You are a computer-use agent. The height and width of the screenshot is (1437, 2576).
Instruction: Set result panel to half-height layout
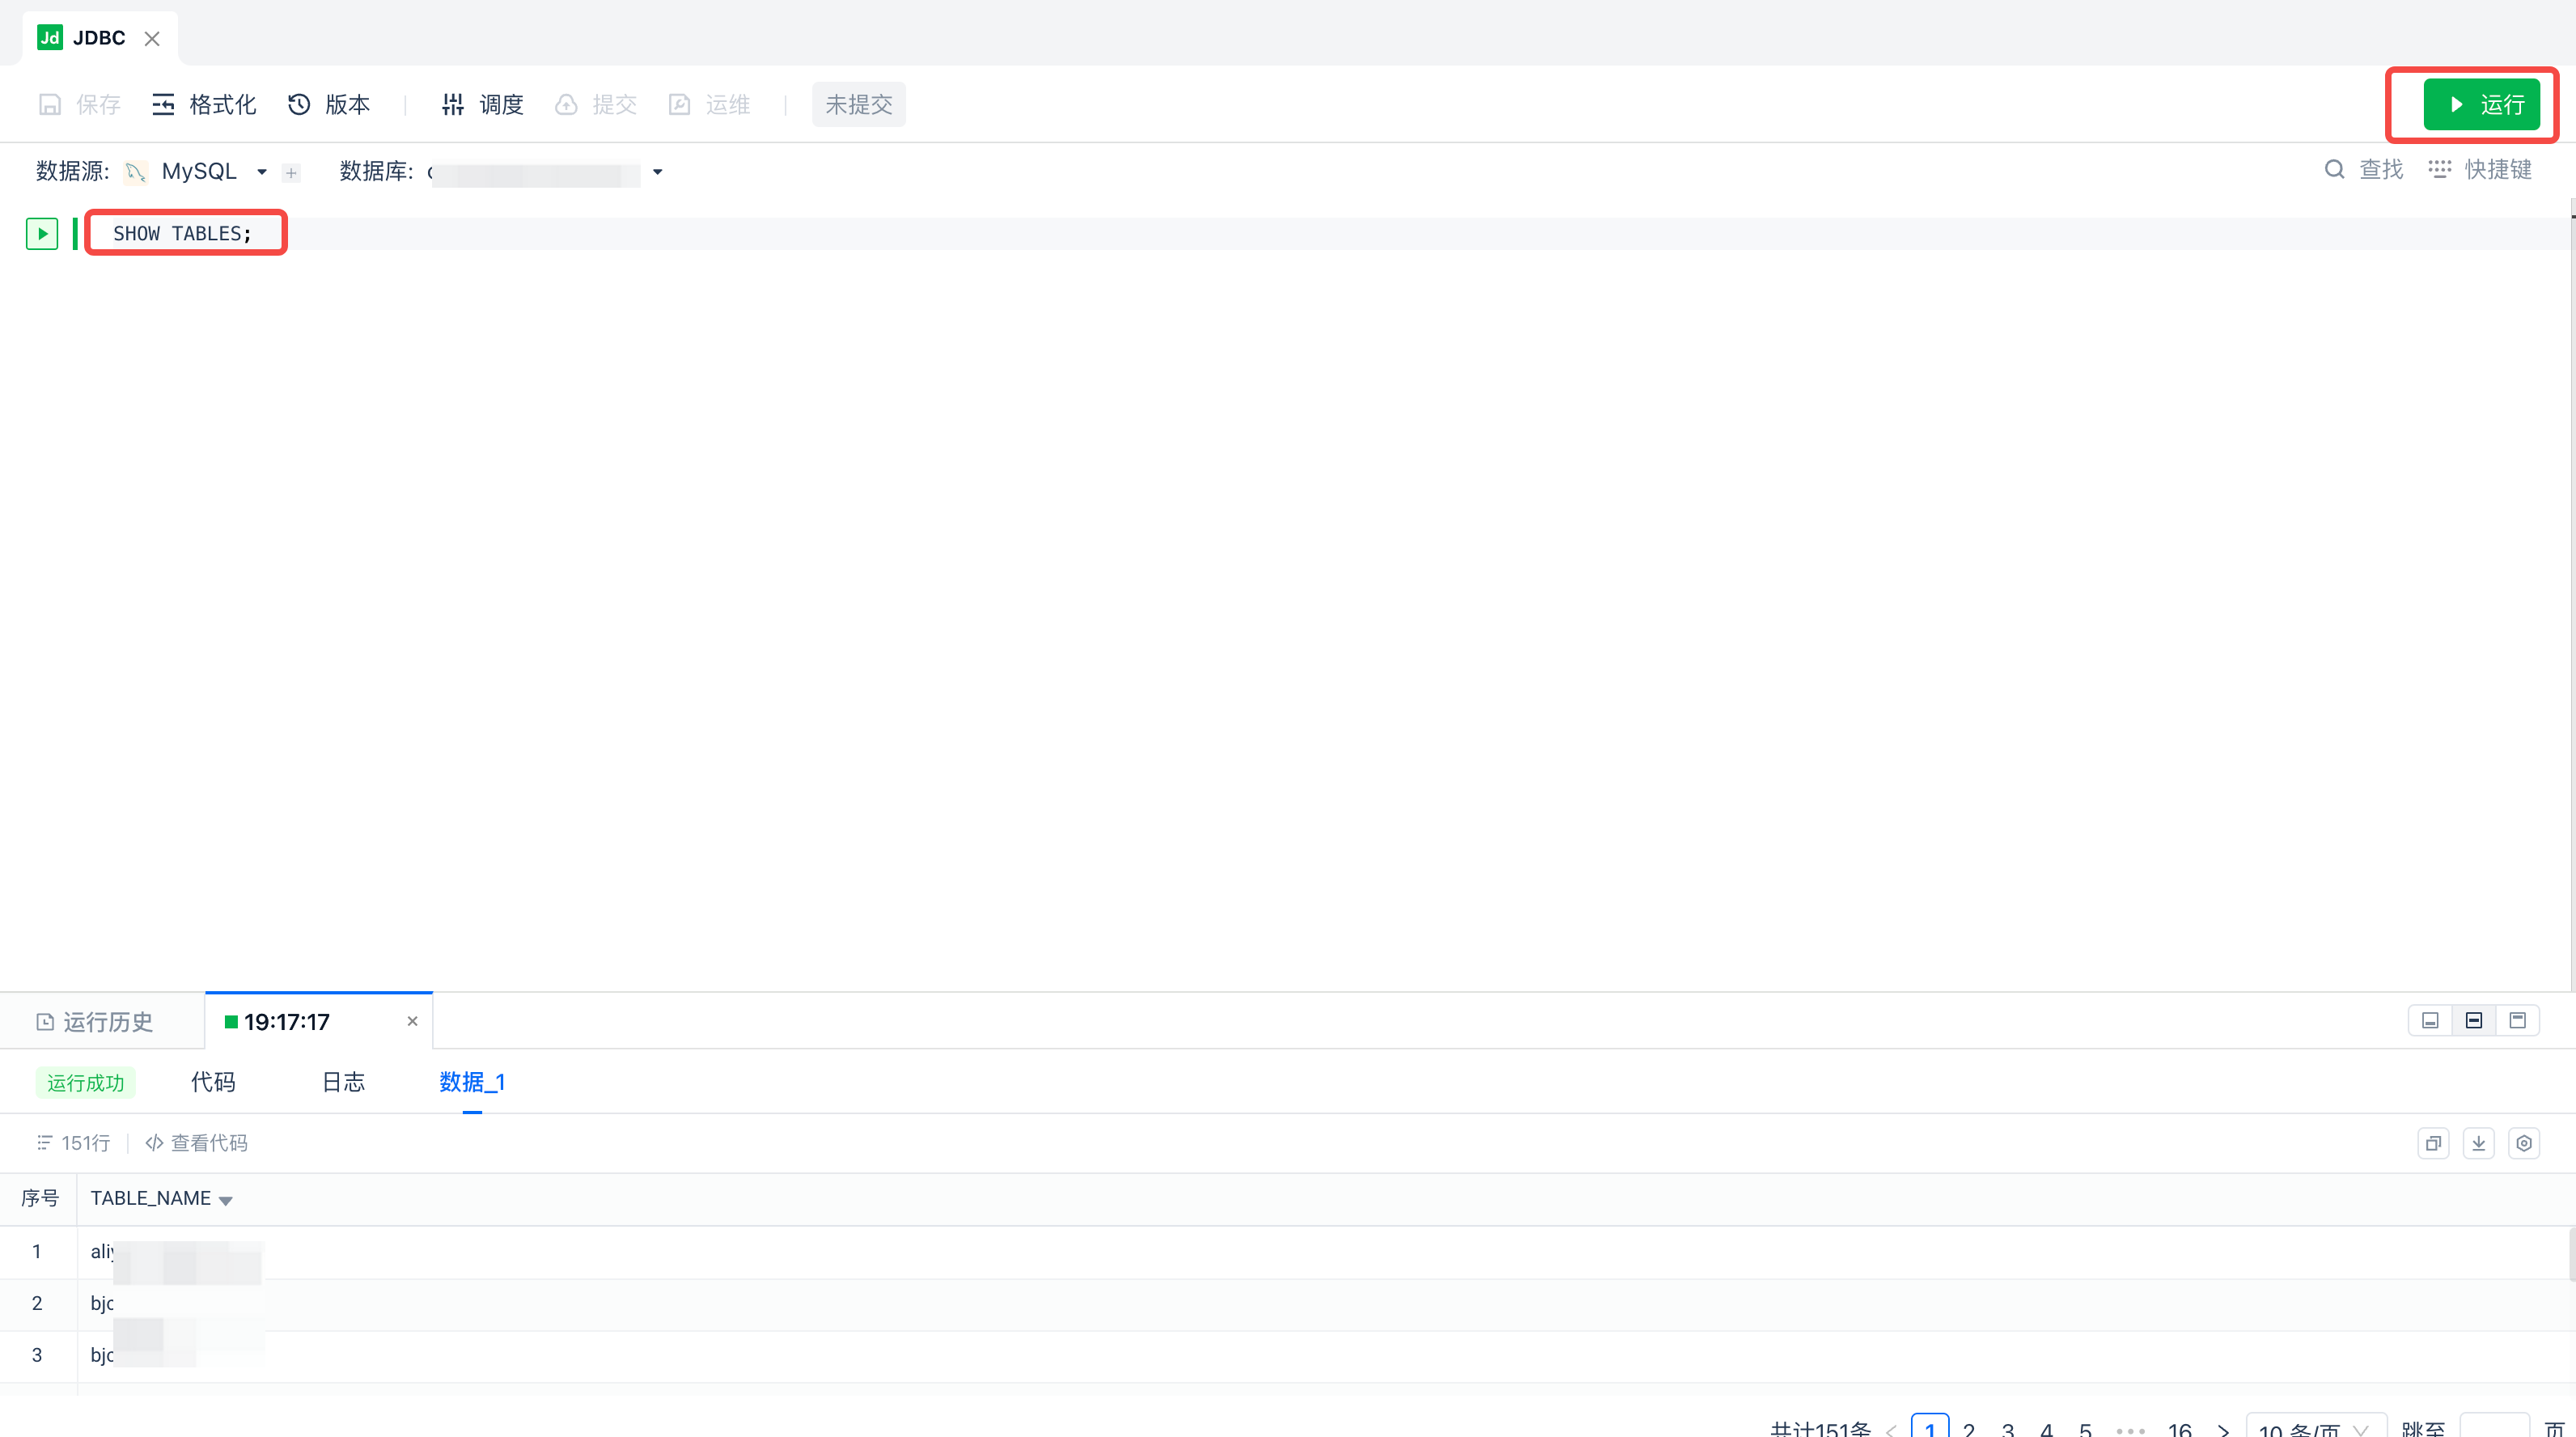point(2474,1021)
